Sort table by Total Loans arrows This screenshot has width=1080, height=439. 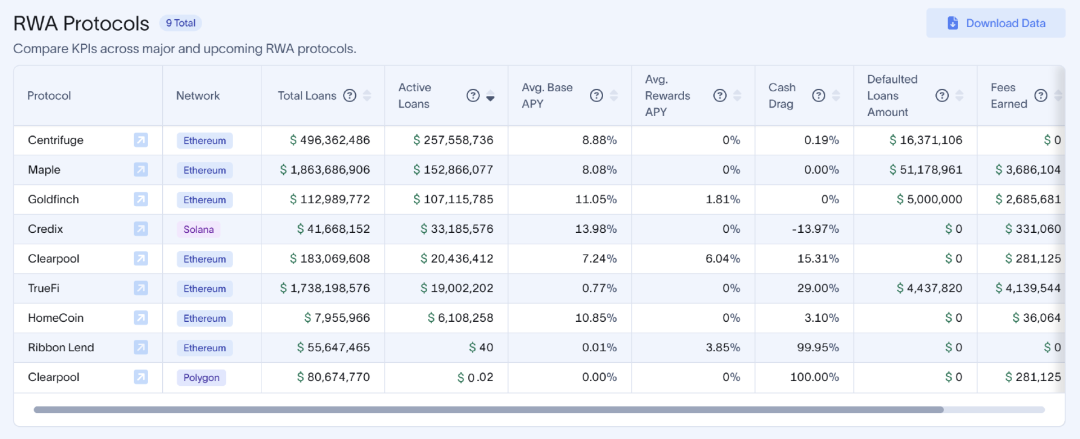coord(367,96)
